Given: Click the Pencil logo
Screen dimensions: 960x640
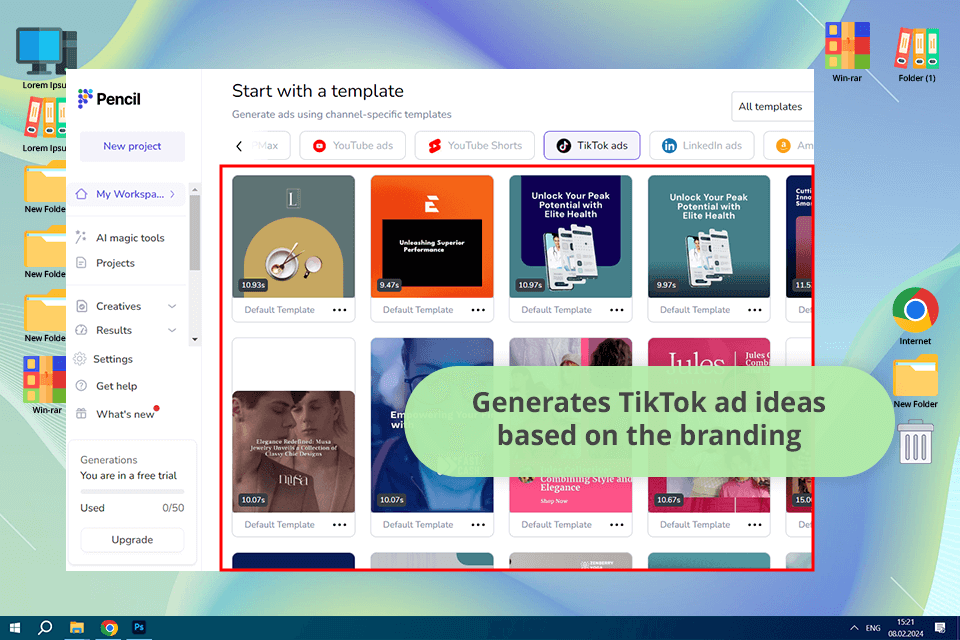Looking at the screenshot, I should point(110,99).
